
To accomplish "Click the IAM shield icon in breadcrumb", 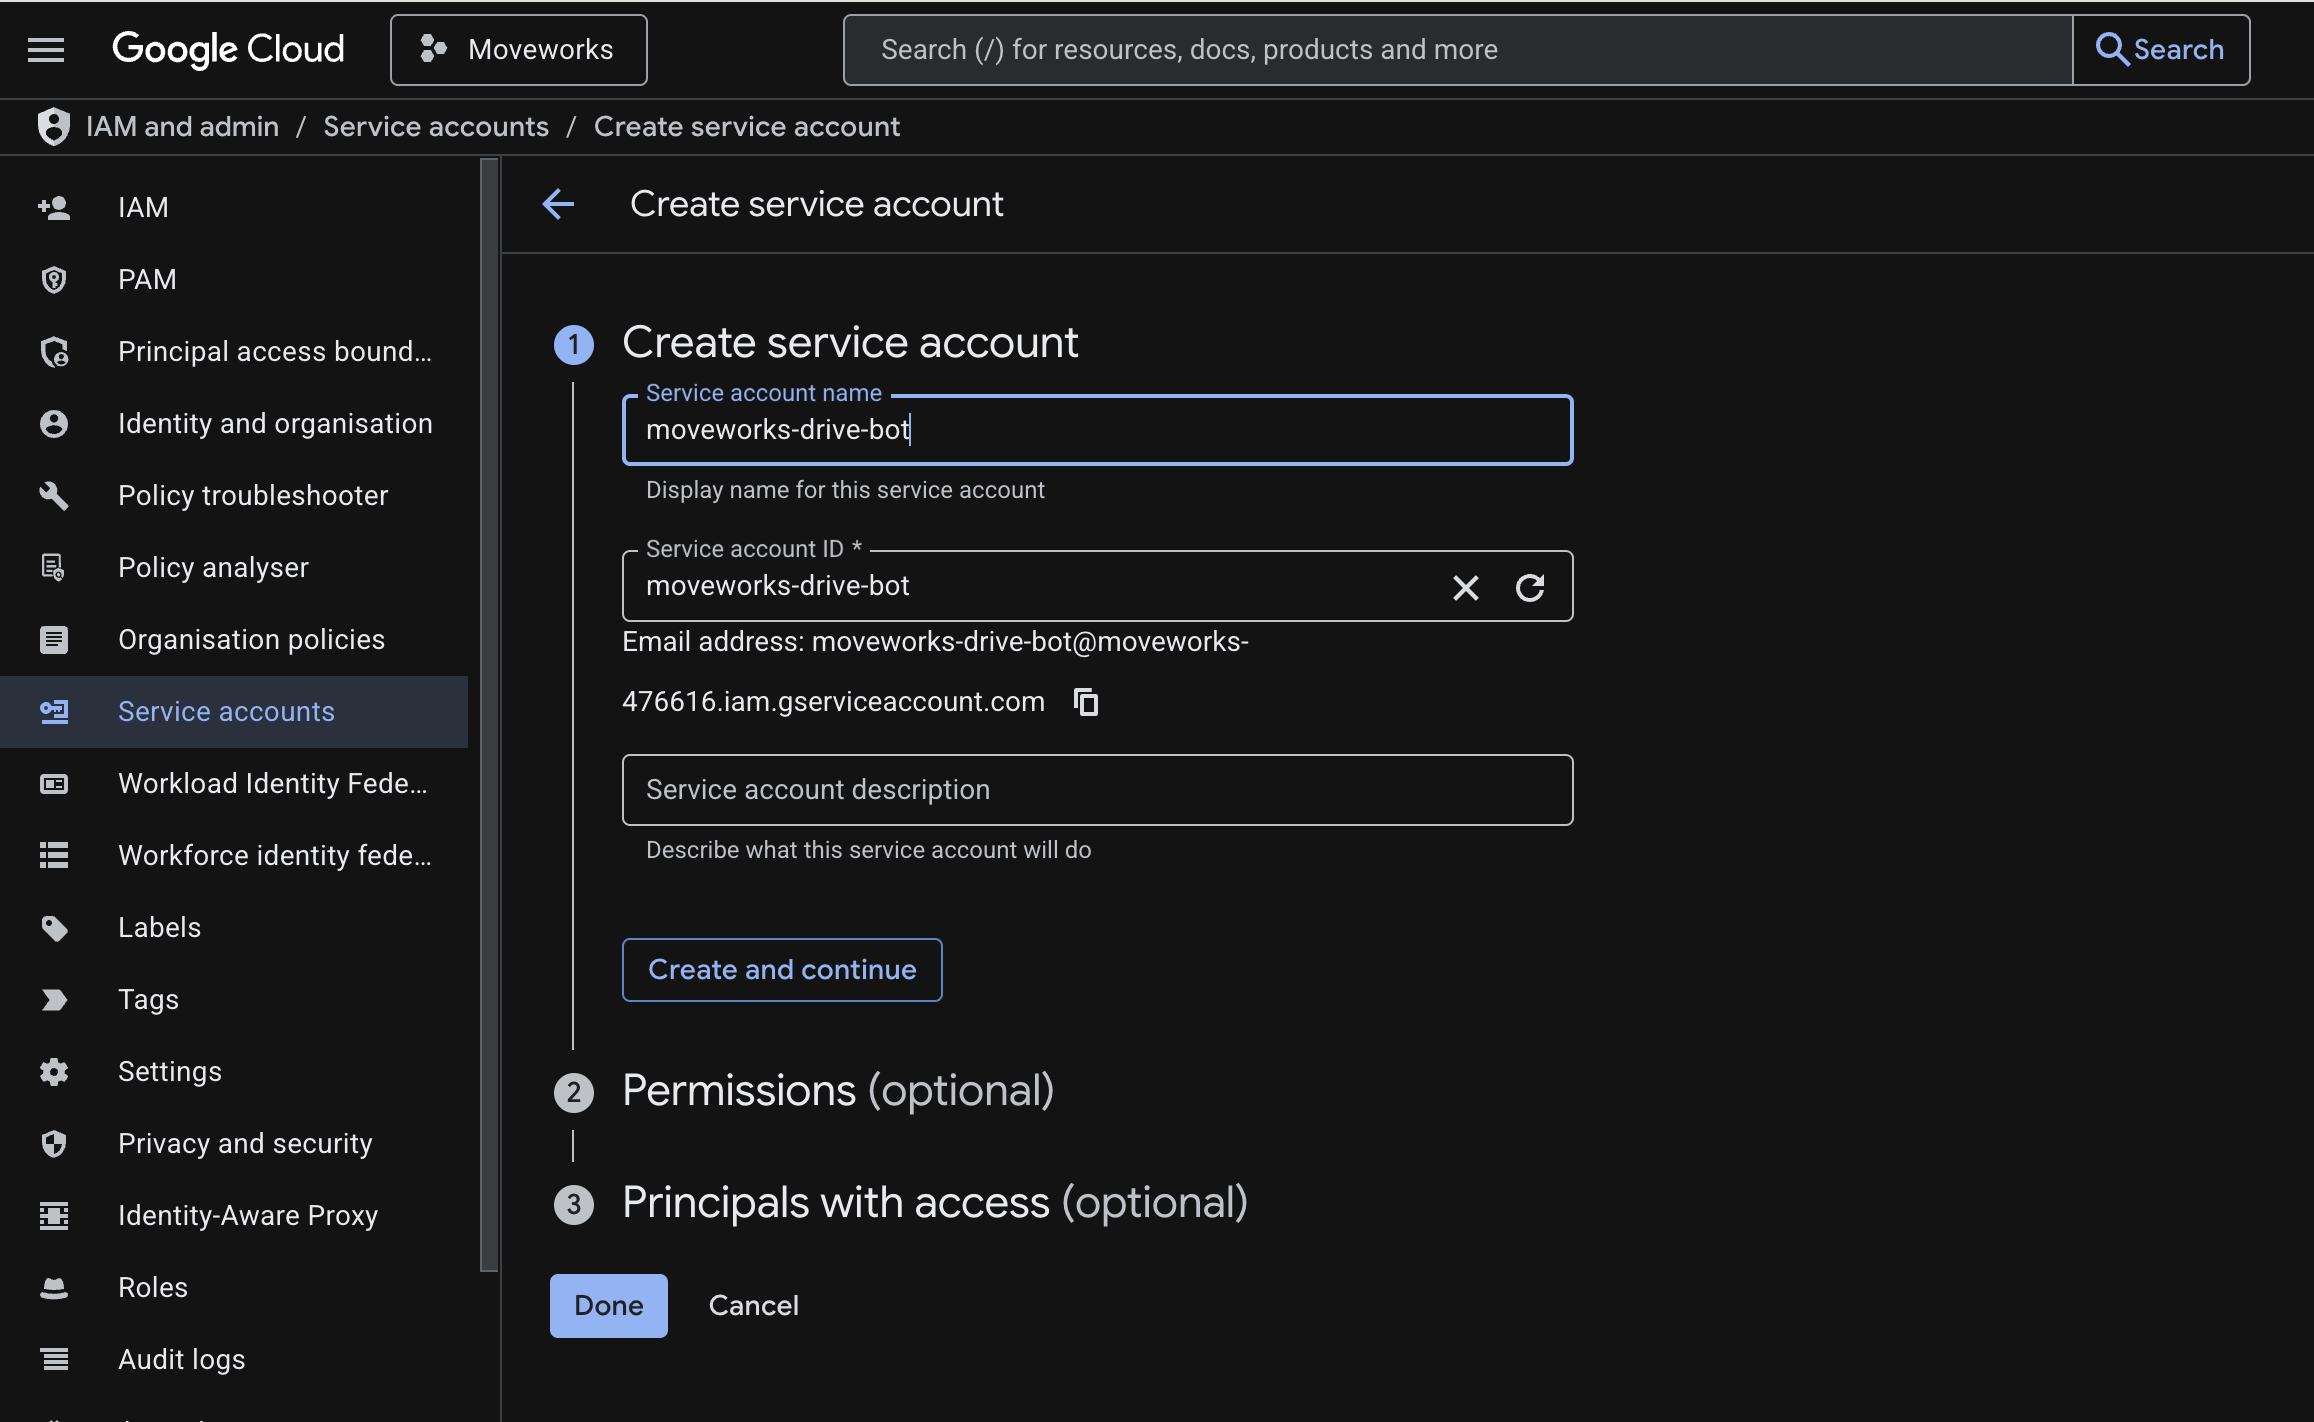I will coord(53,127).
